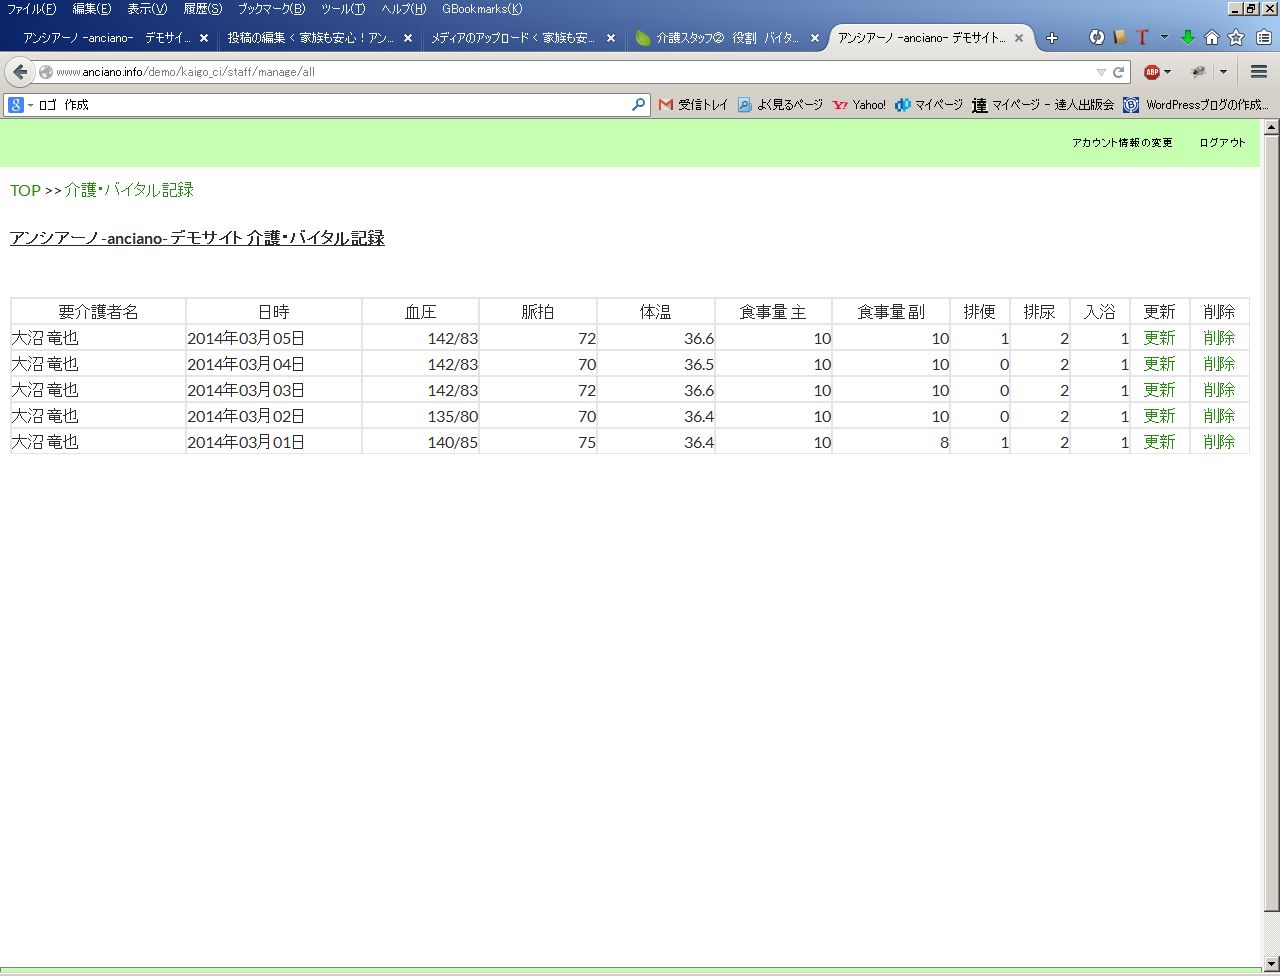Open the URL history dropdown arrow
Image resolution: width=1280 pixels, height=976 pixels.
click(1101, 72)
